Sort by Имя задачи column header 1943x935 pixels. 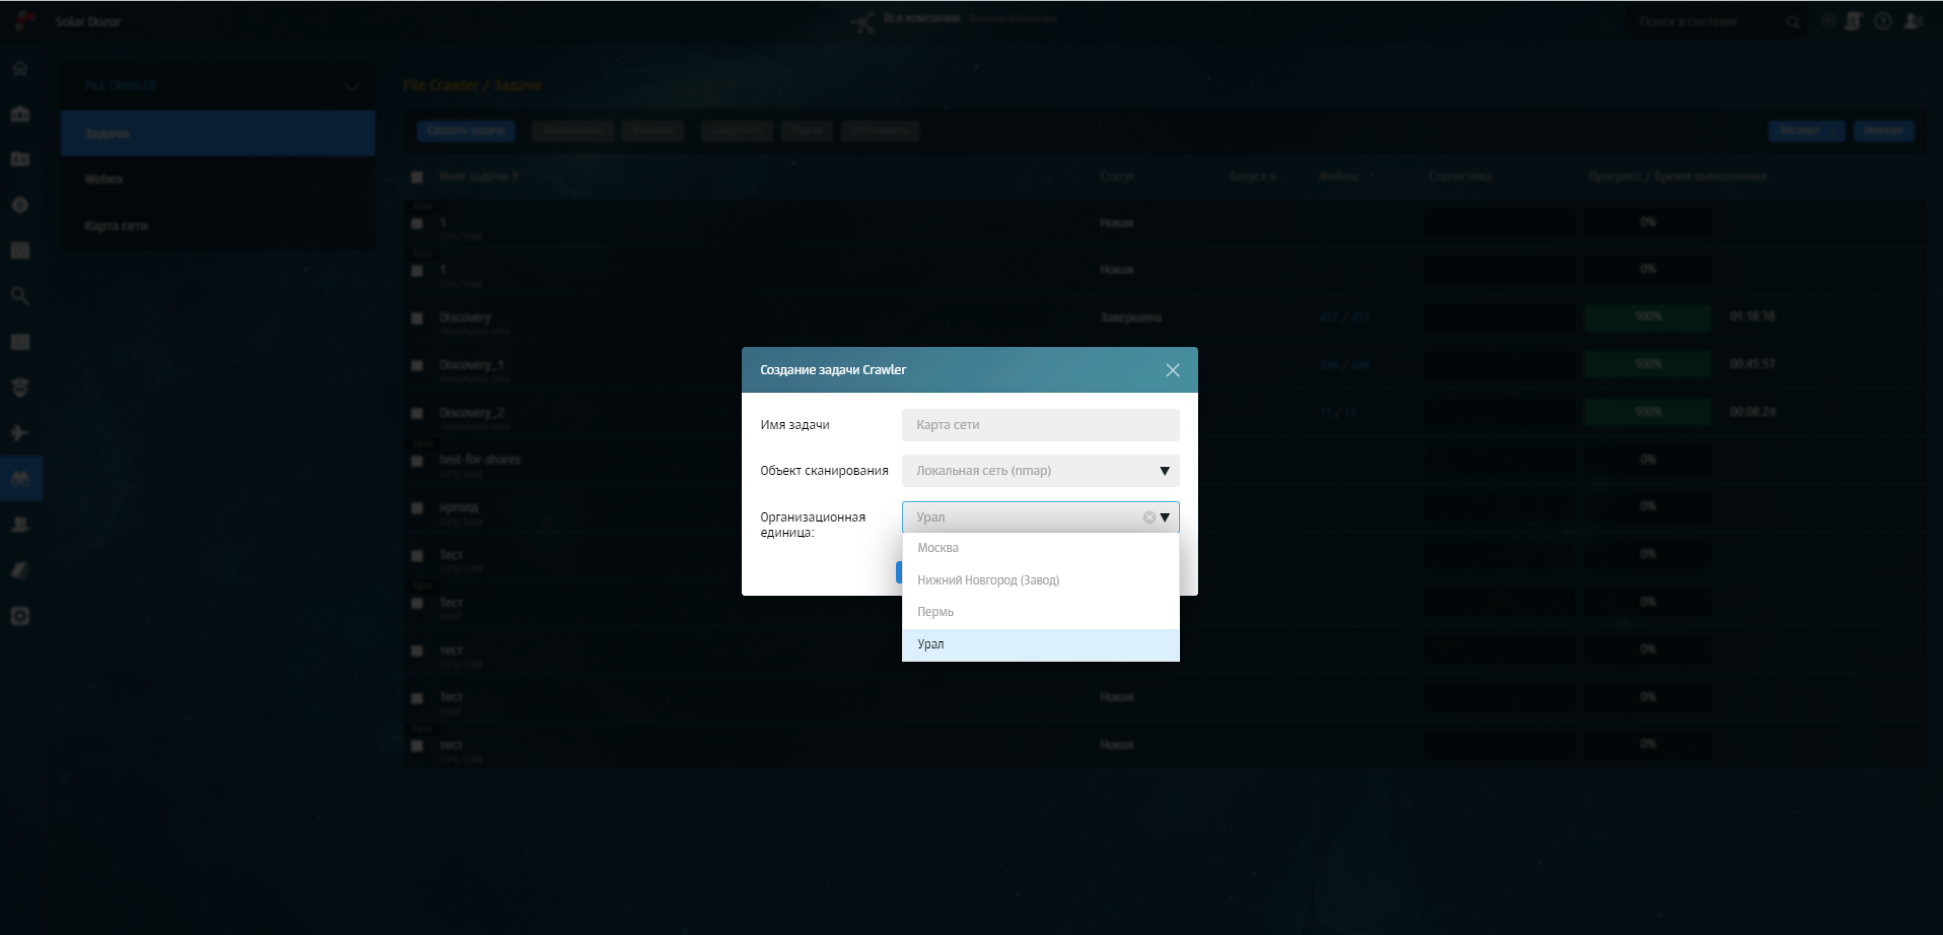[x=479, y=177]
